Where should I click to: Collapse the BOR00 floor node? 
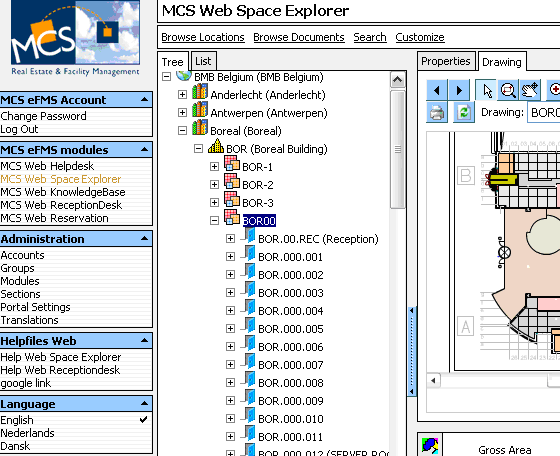(214, 221)
